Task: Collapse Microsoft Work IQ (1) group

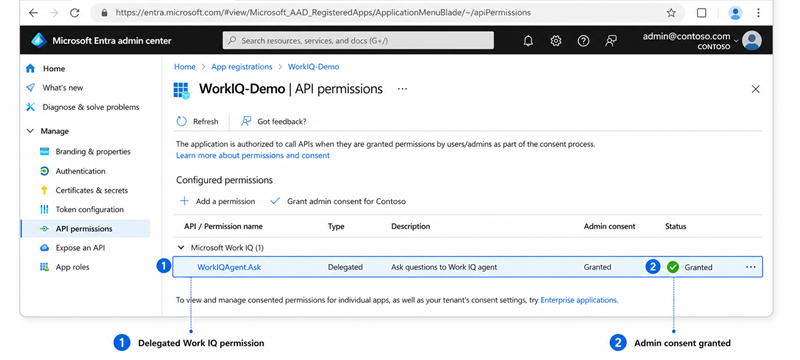Action: point(180,247)
